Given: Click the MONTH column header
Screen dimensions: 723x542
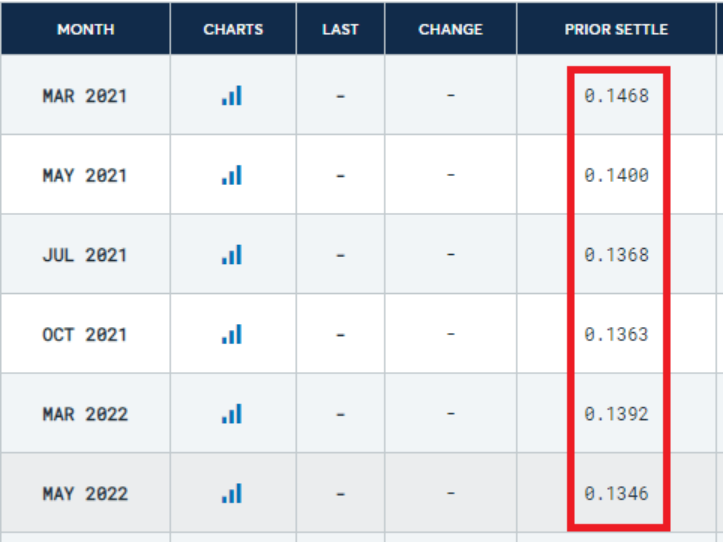Looking at the screenshot, I should pos(85,29).
